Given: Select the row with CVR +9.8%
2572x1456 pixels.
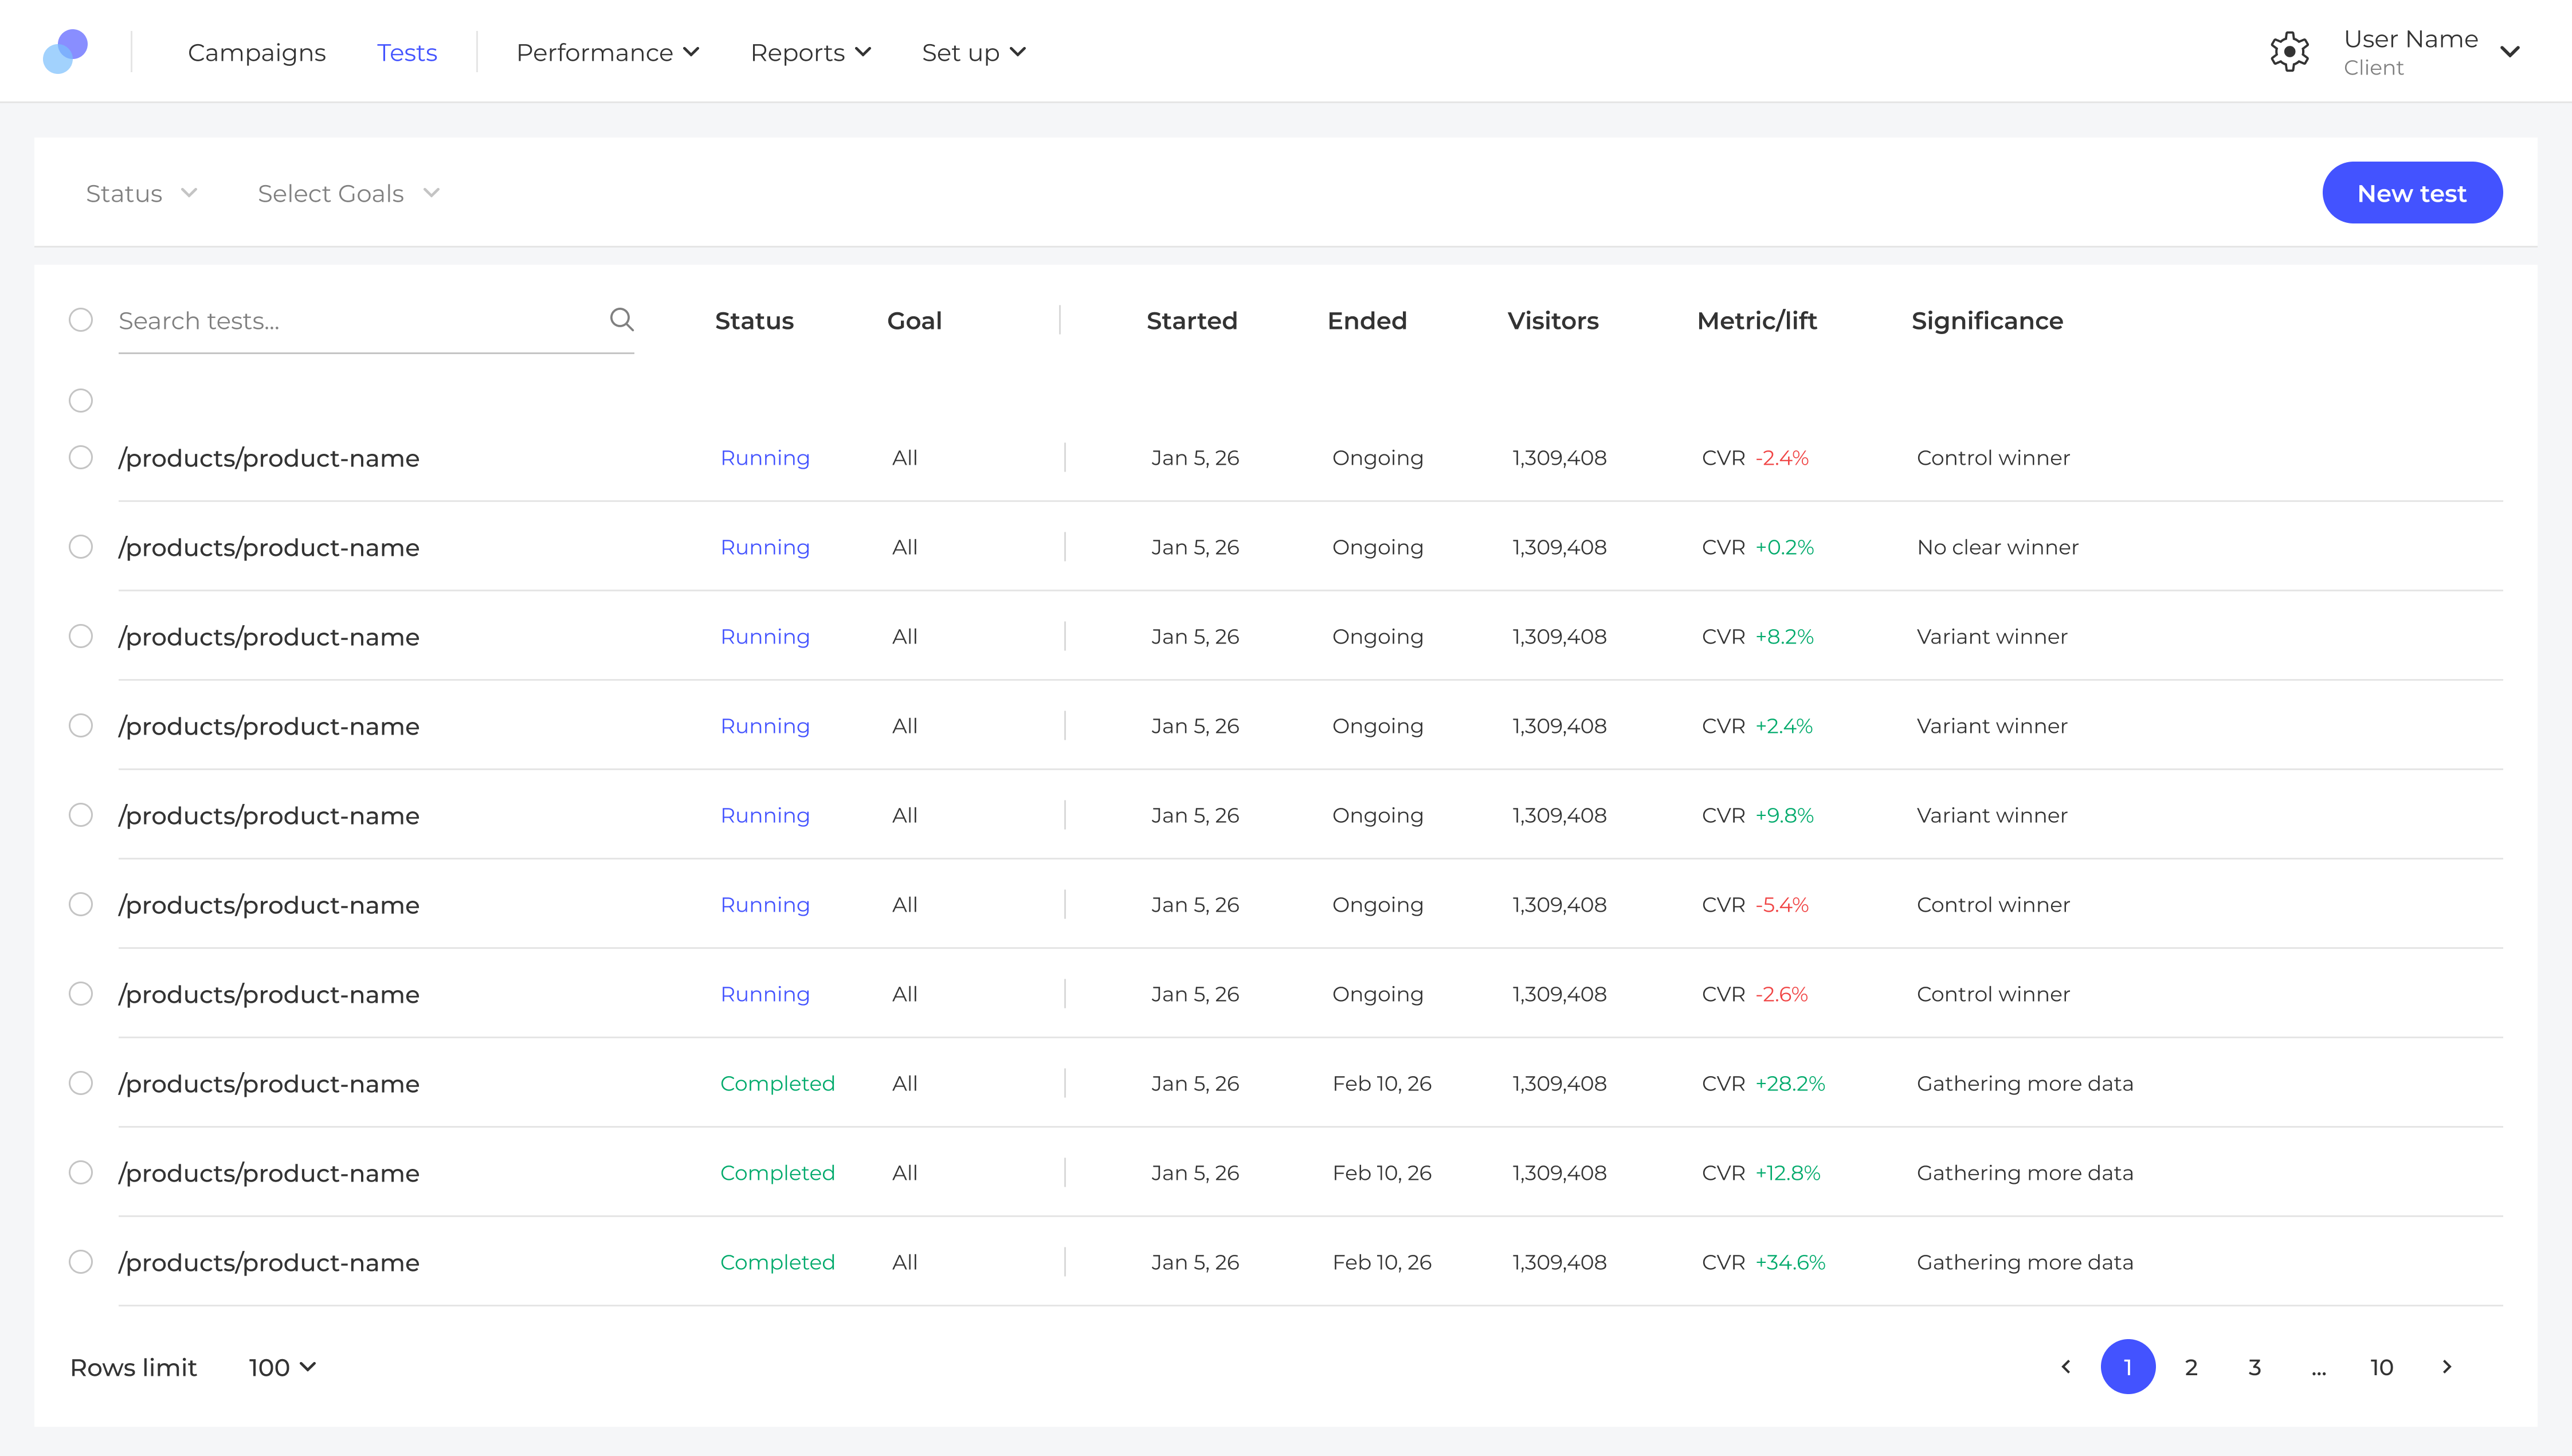Looking at the screenshot, I should tap(81, 815).
